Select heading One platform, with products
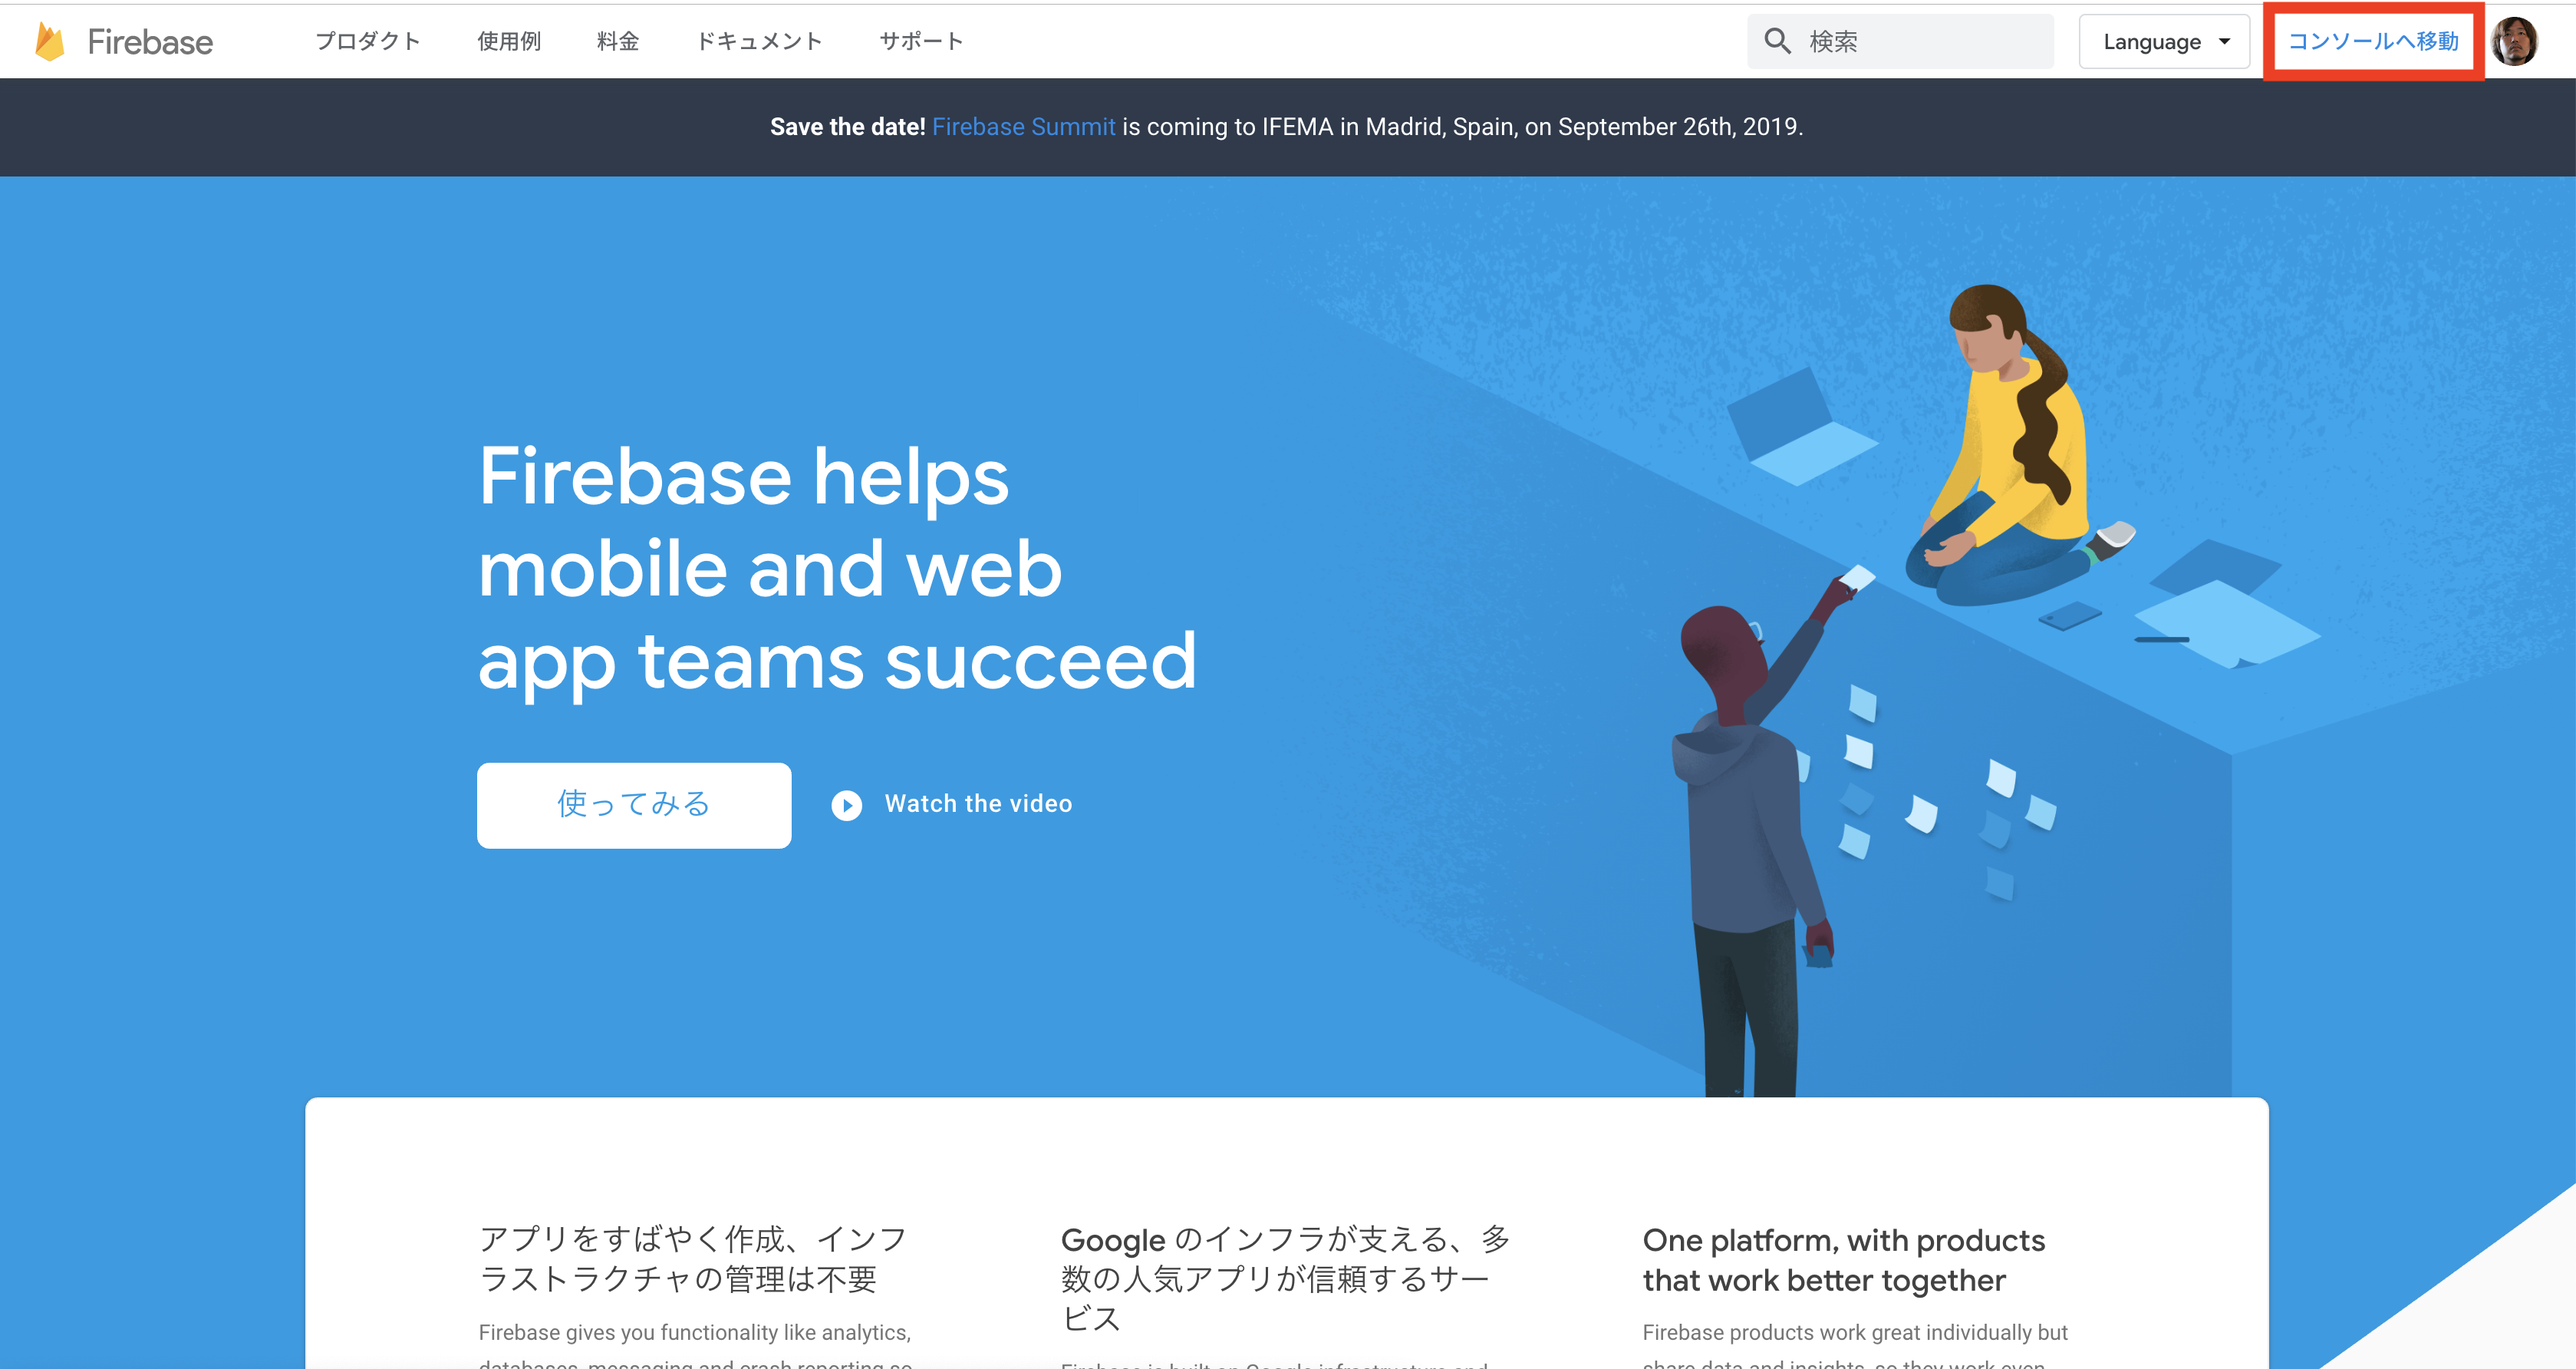Viewport: 2576px width, 1369px height. (1843, 1260)
